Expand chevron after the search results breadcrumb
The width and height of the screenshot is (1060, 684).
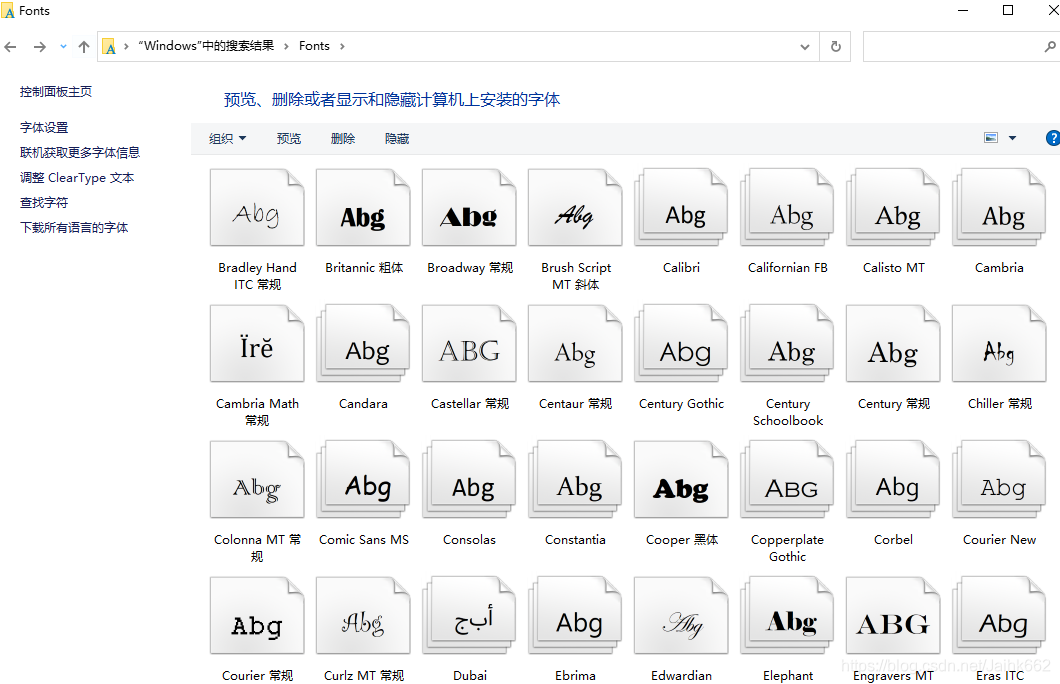286,46
